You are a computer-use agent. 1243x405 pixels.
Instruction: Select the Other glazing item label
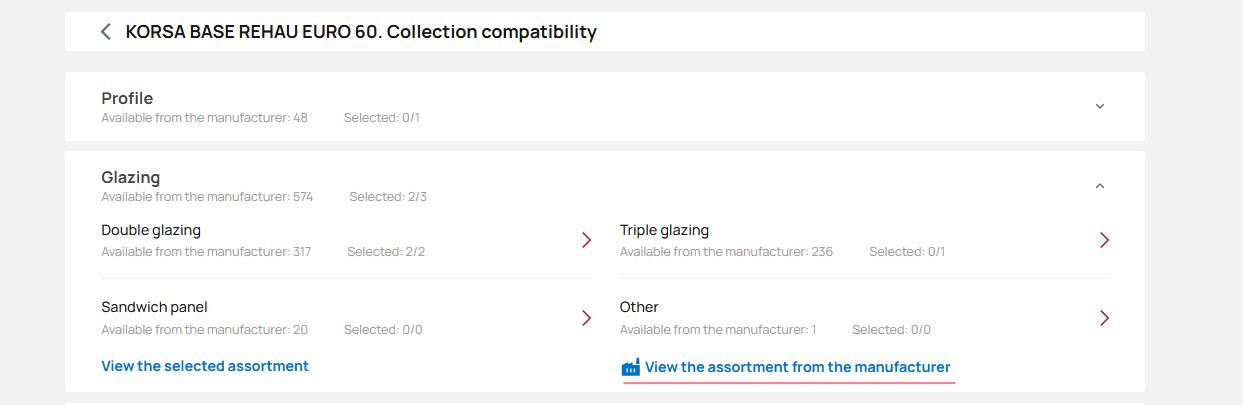639,307
